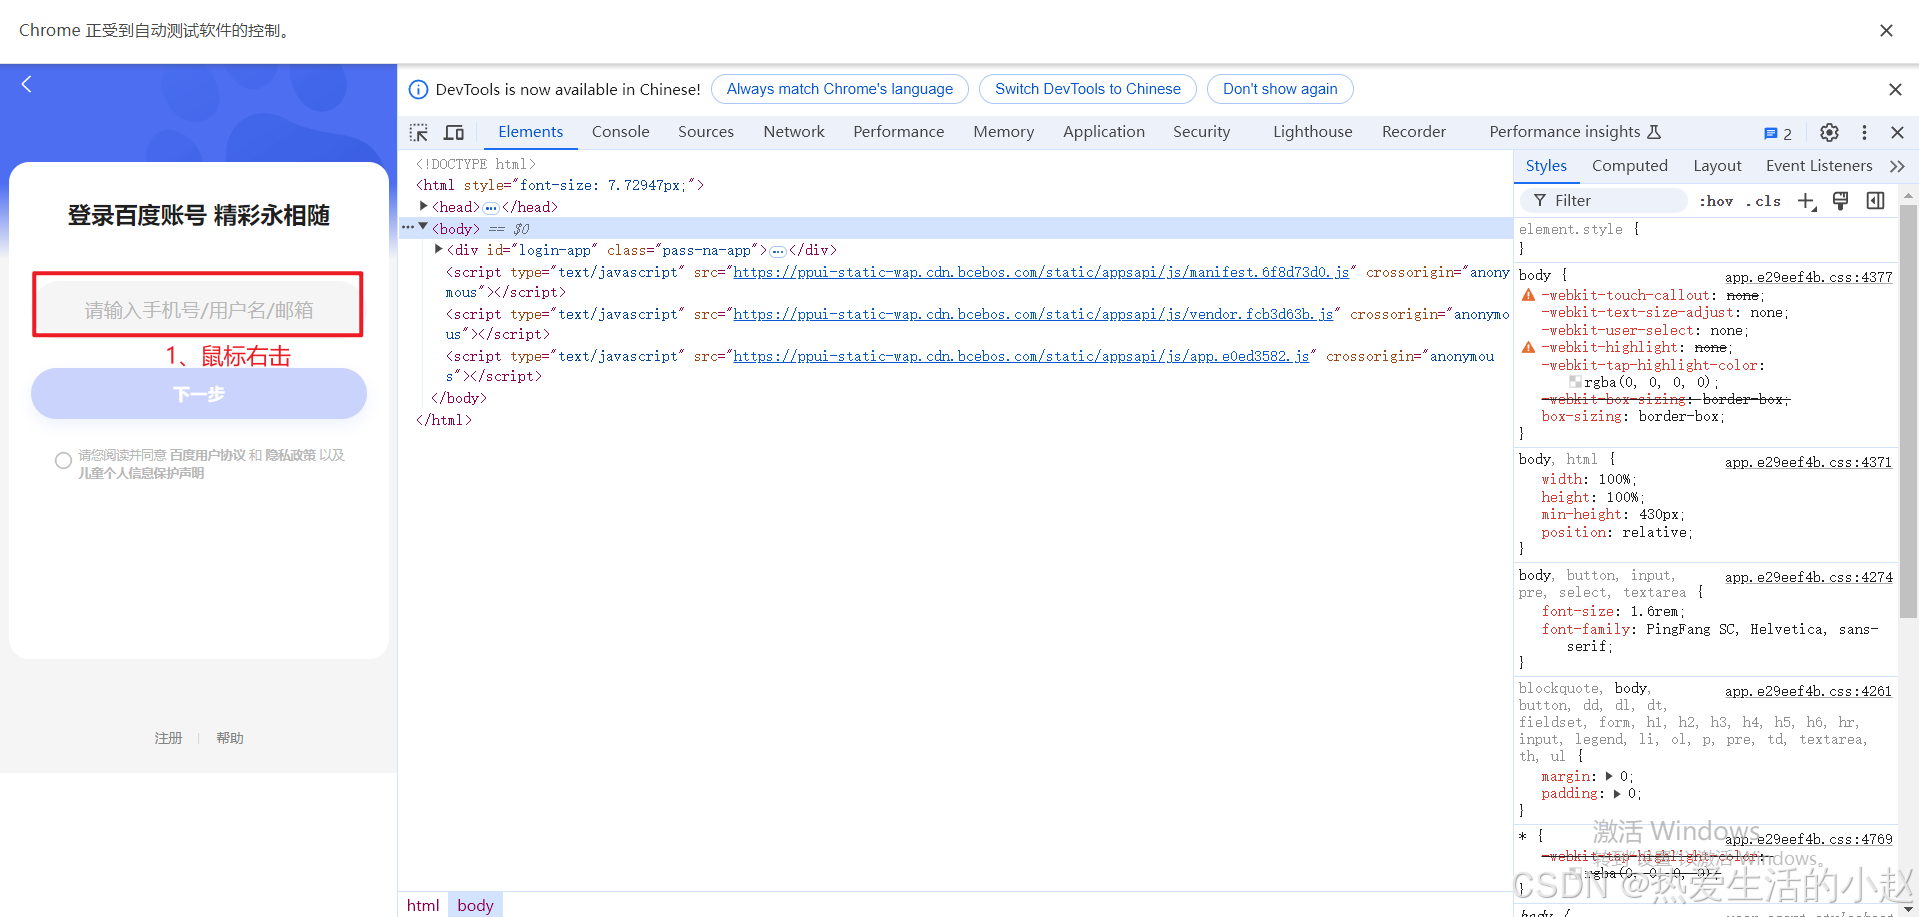Open the DevTools three-dot customize menu
The width and height of the screenshot is (1919, 917).
coord(1864,132)
